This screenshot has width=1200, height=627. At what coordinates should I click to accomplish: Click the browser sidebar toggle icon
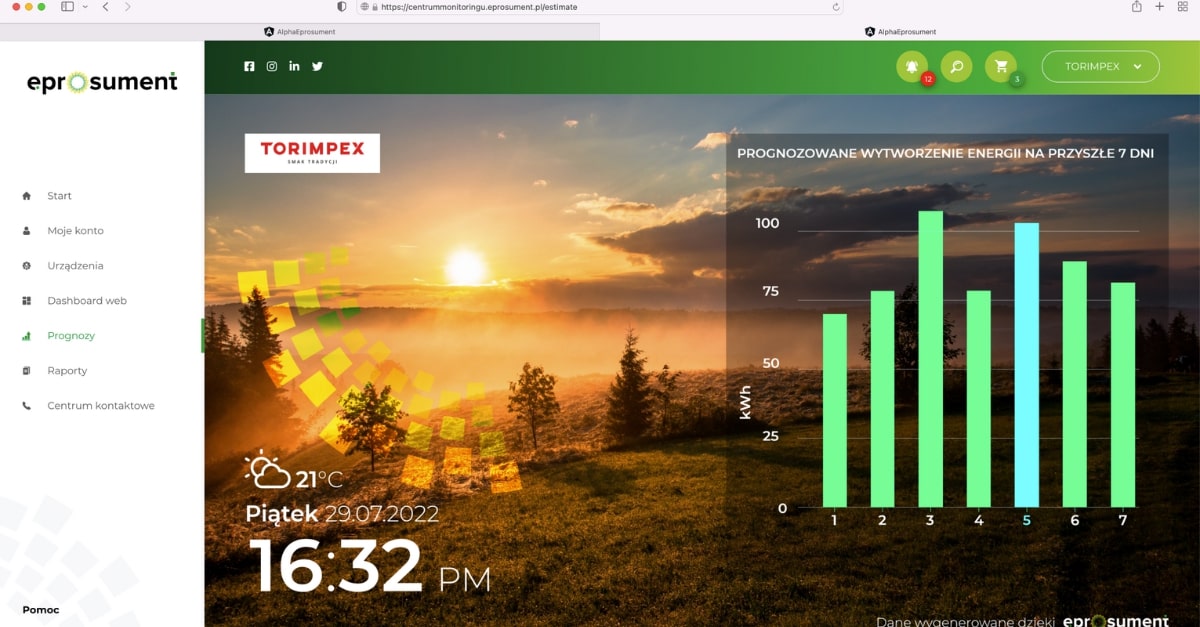pos(67,7)
